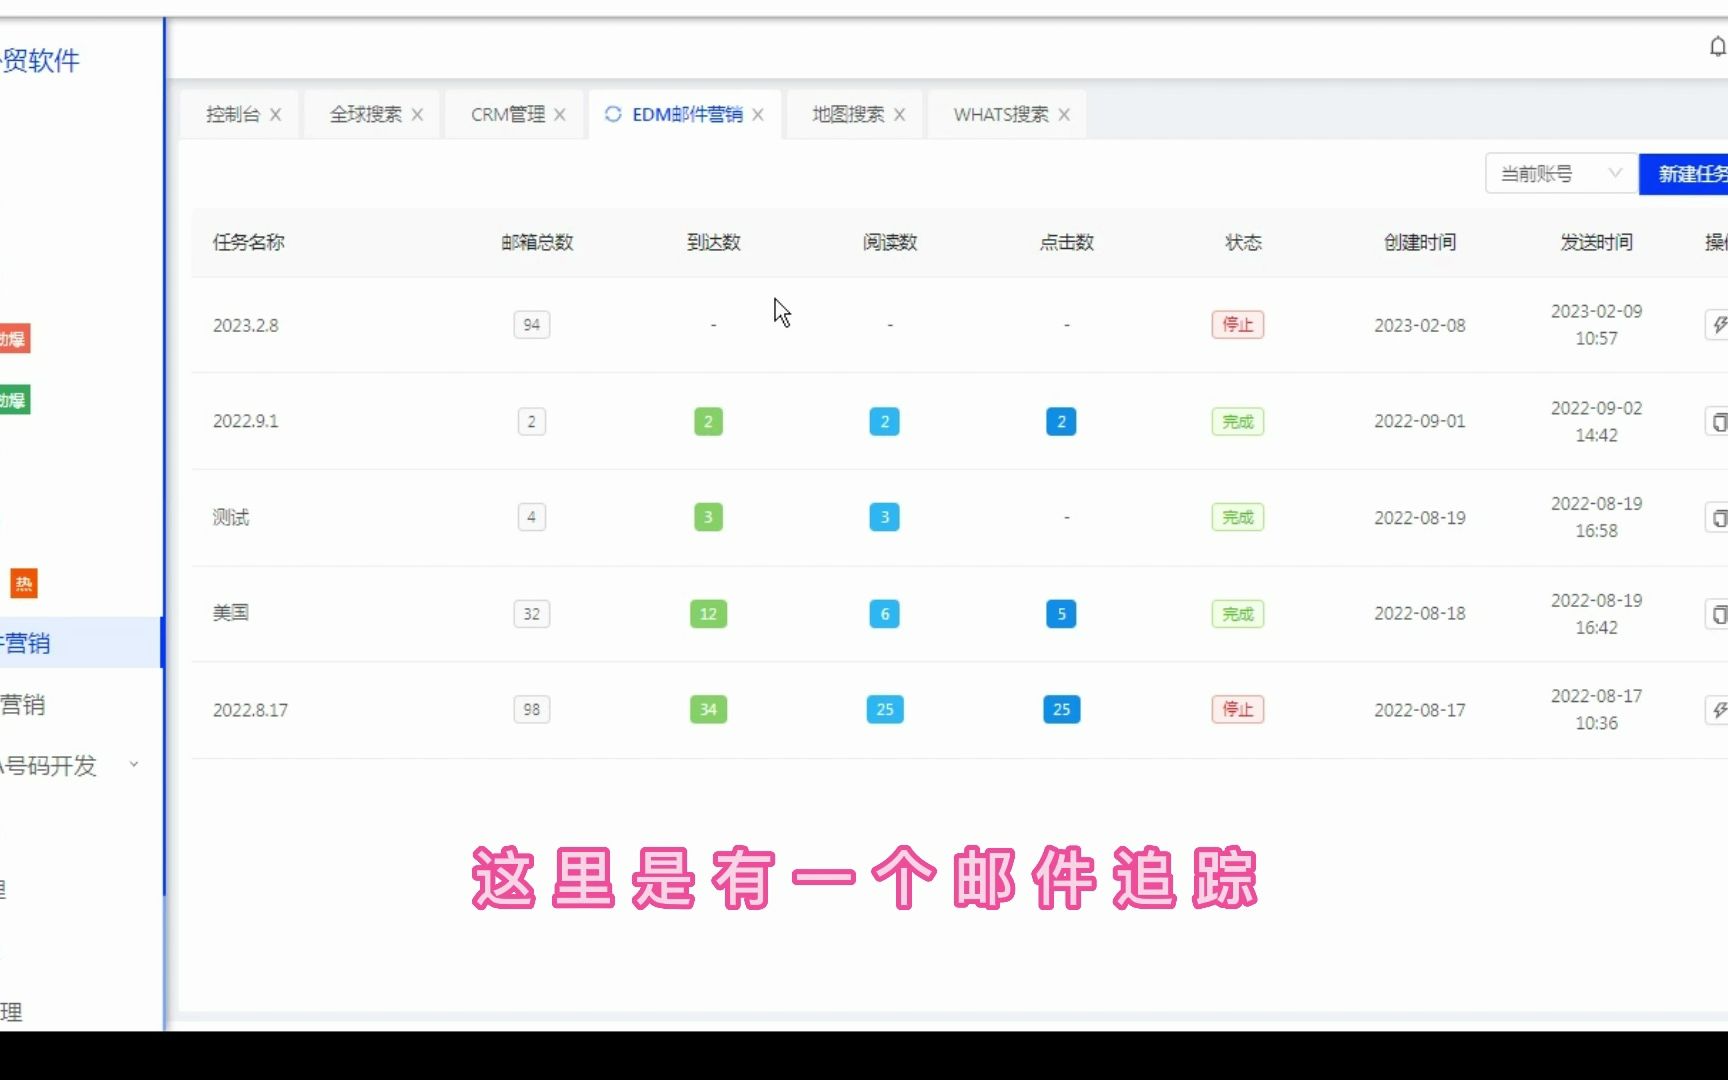The width and height of the screenshot is (1728, 1080).
Task: Select the highlighted 营销 sidebar item
Action: point(80,643)
